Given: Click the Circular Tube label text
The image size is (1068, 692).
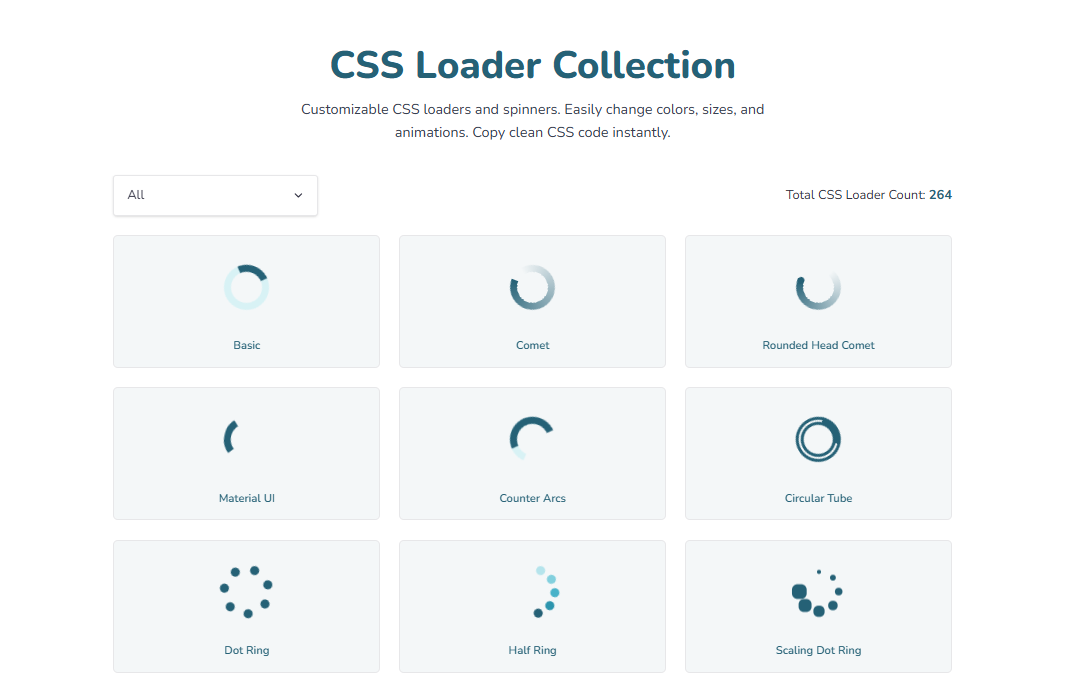Looking at the screenshot, I should (x=818, y=497).
